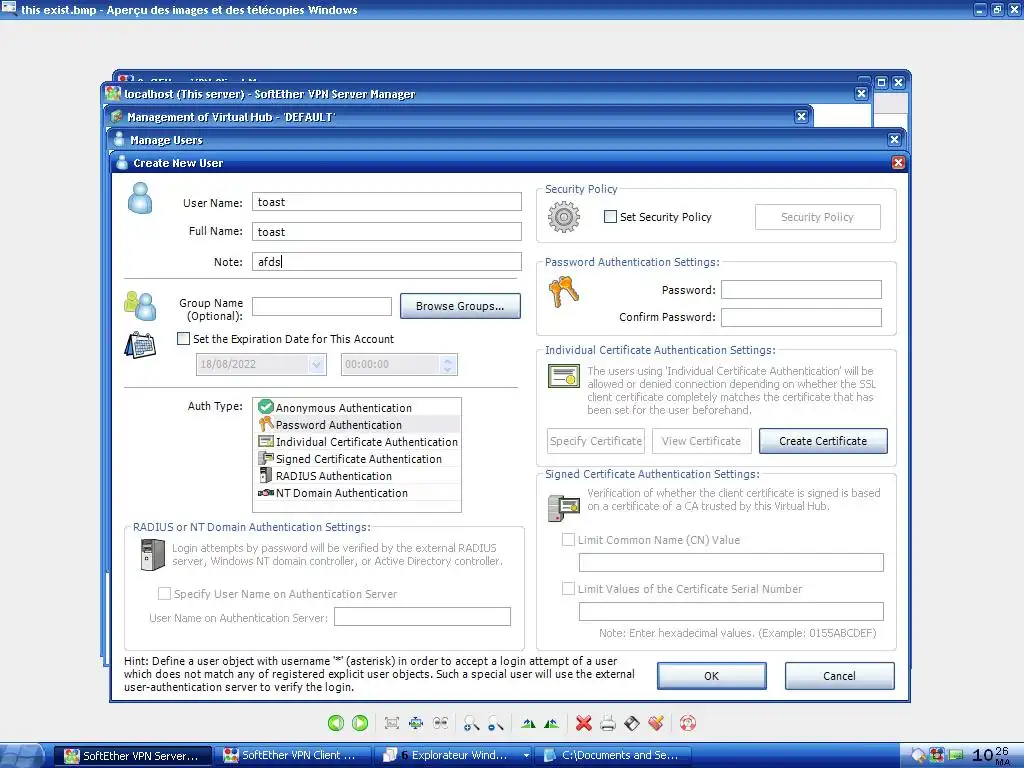Viewport: 1024px width, 768px height.
Task: Open the expiration date 18/08/2022 dropdown
Action: pos(317,364)
